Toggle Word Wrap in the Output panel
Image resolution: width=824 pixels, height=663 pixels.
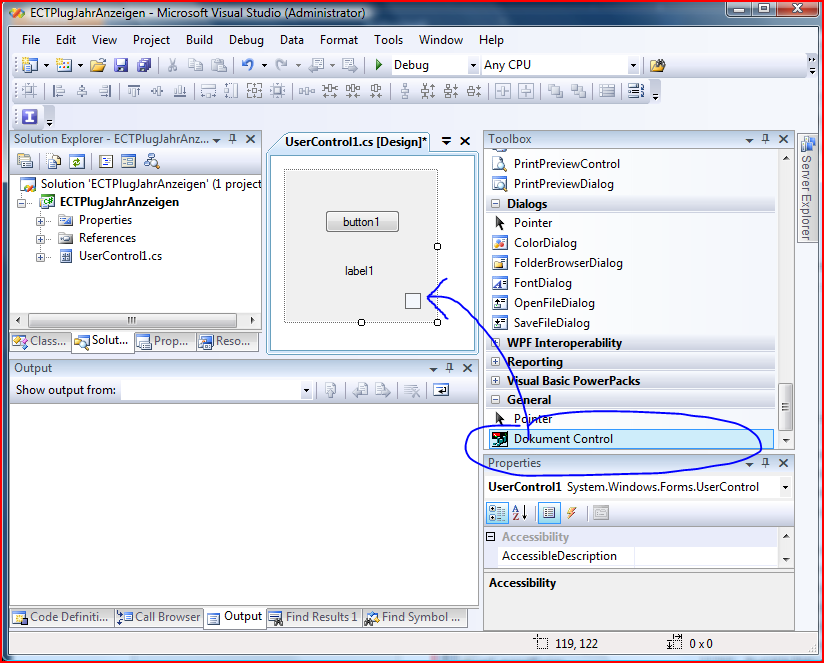click(x=441, y=390)
